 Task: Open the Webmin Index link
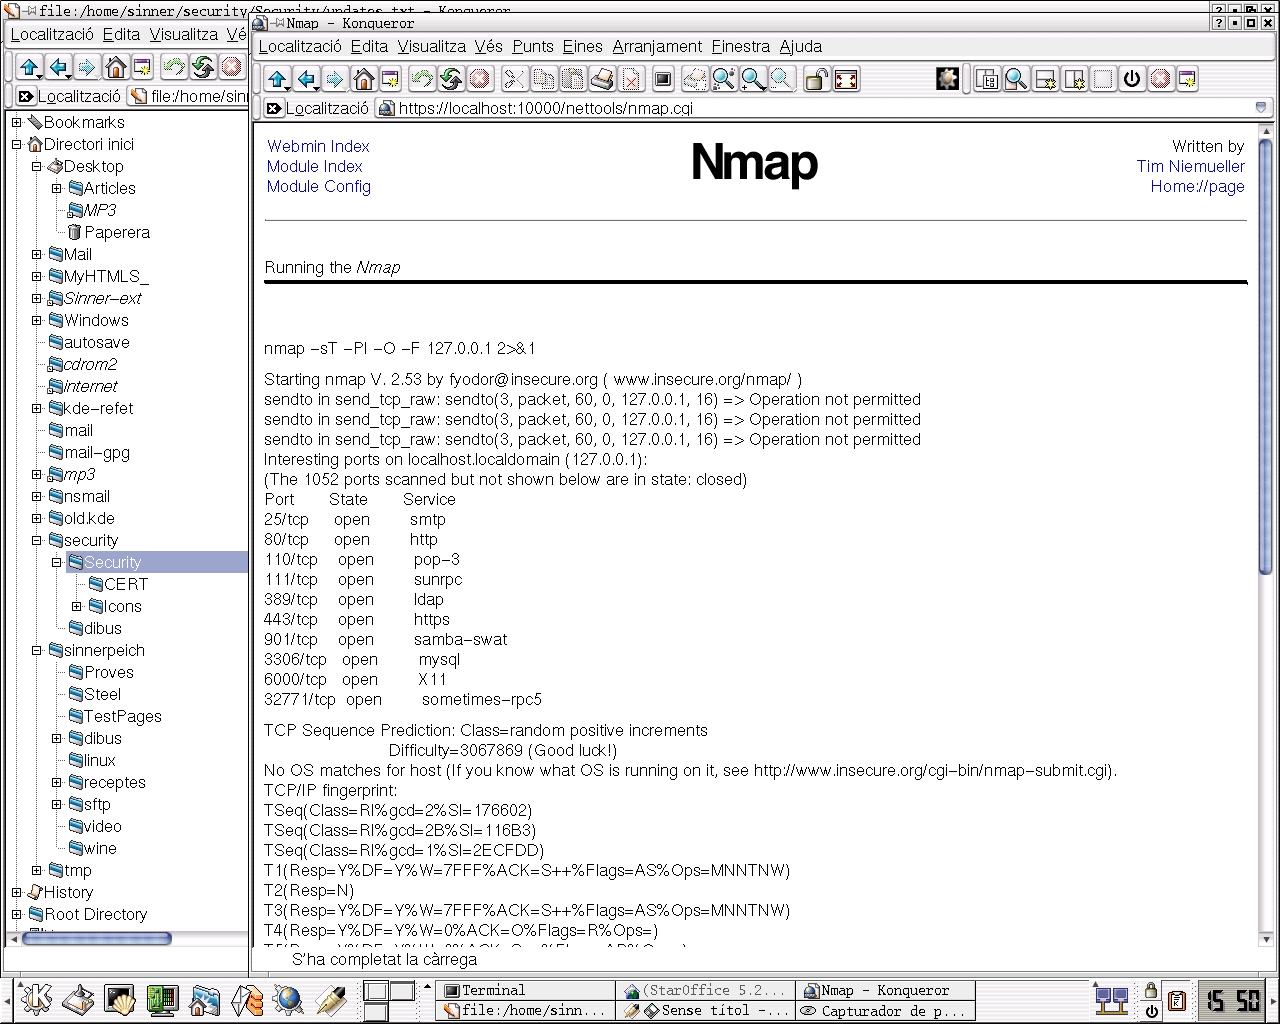tap(318, 146)
